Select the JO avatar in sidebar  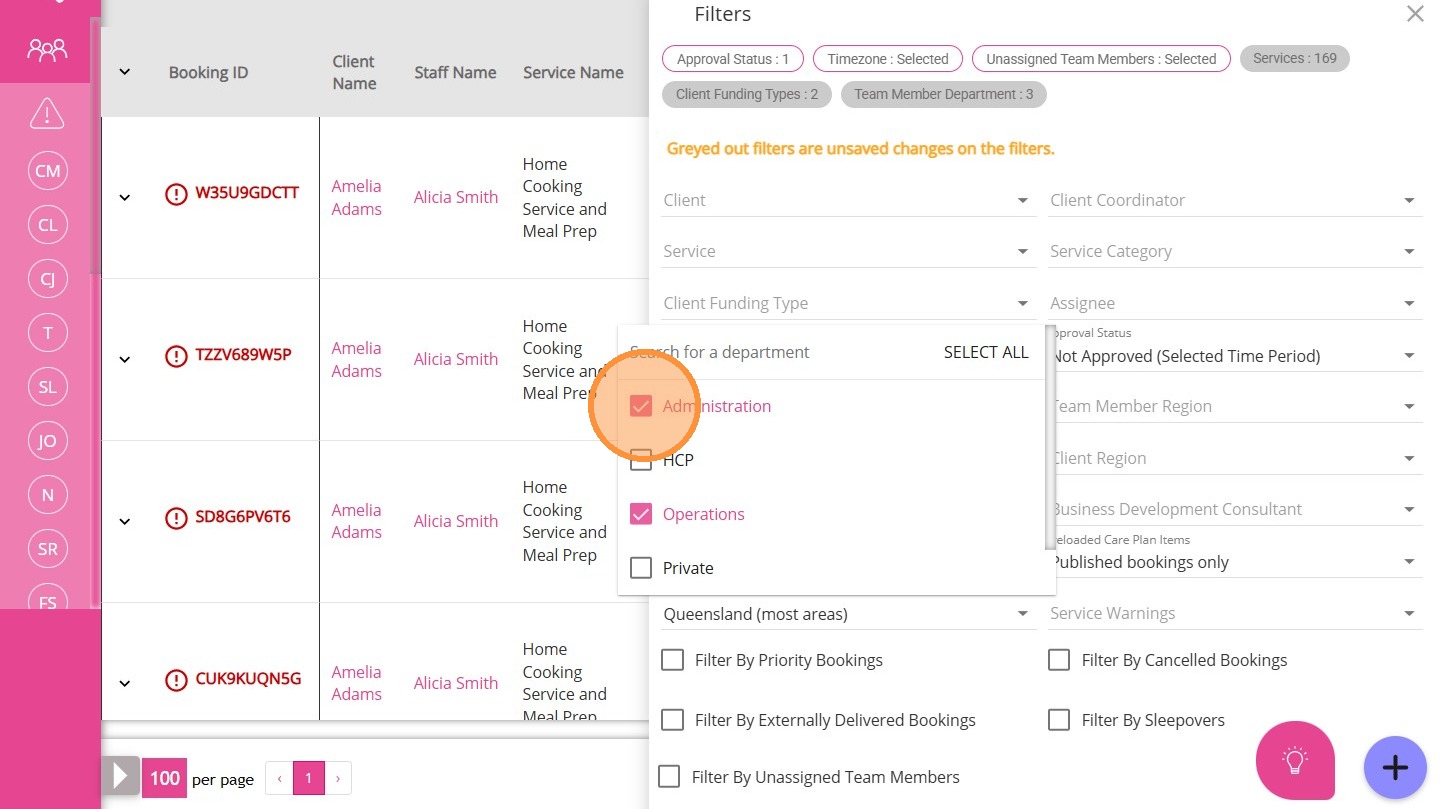pyautogui.click(x=47, y=441)
